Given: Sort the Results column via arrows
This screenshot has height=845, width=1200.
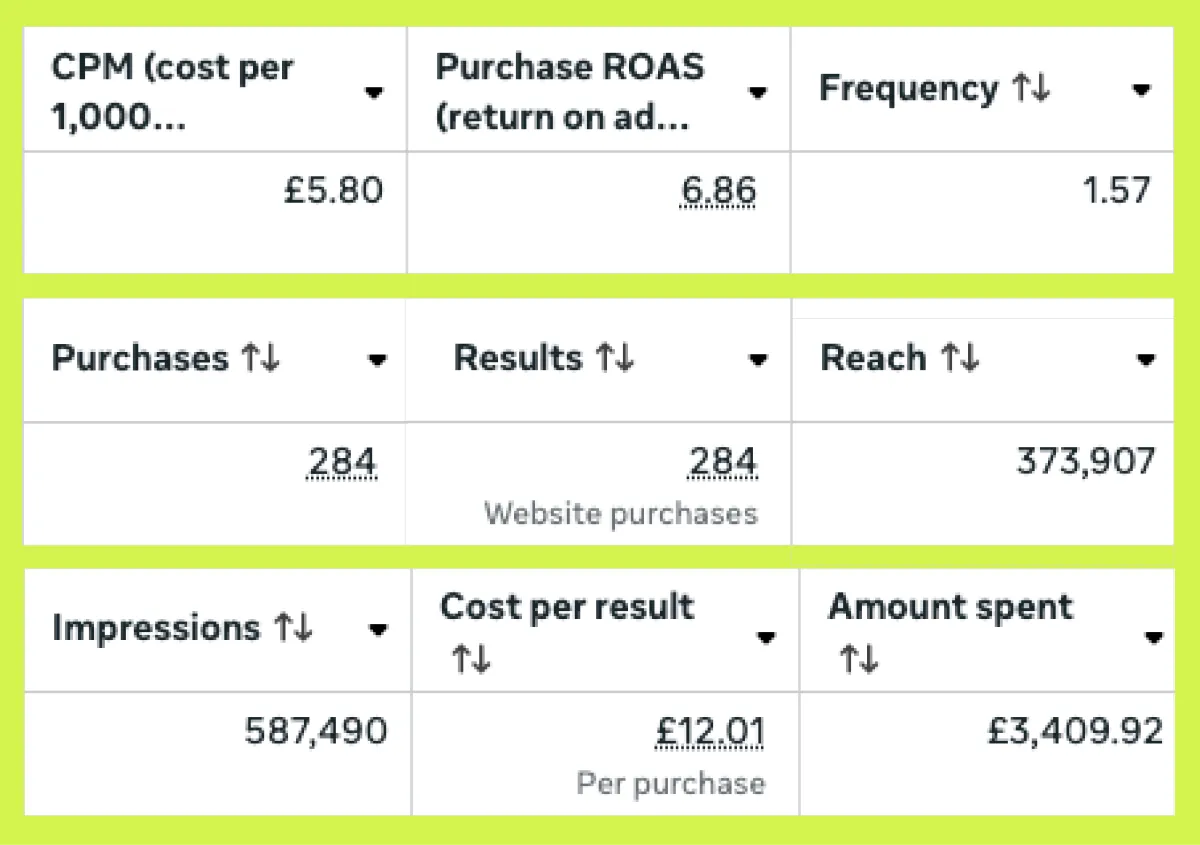Looking at the screenshot, I should click(614, 359).
